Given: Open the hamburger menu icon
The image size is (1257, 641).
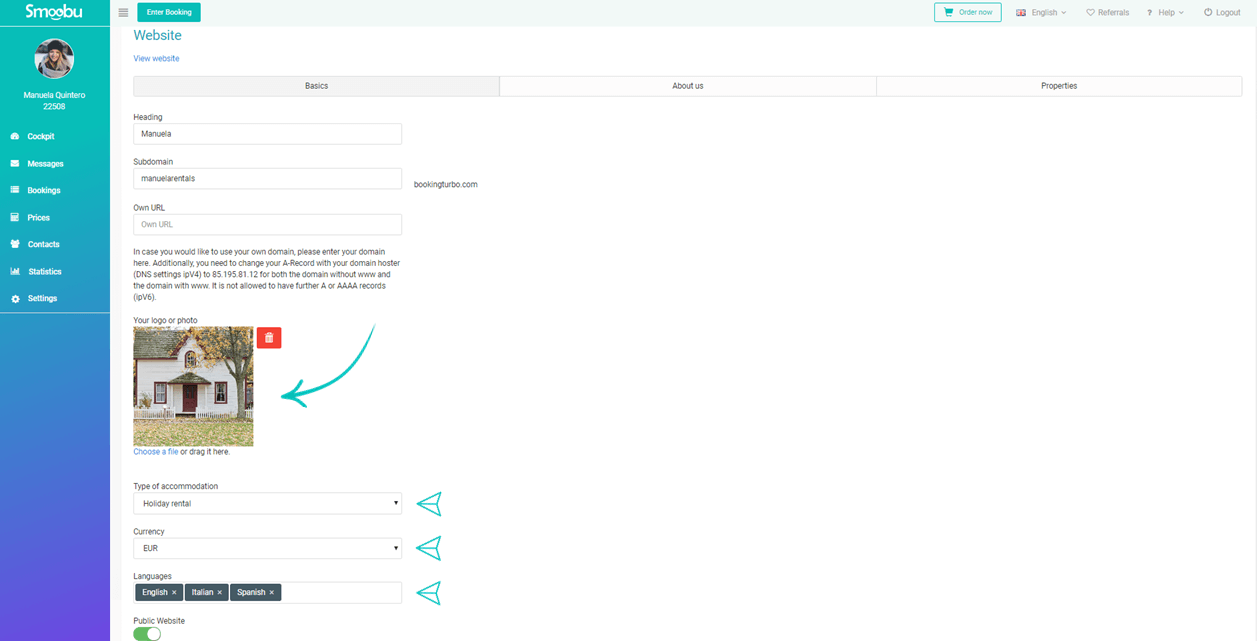Looking at the screenshot, I should pos(123,13).
